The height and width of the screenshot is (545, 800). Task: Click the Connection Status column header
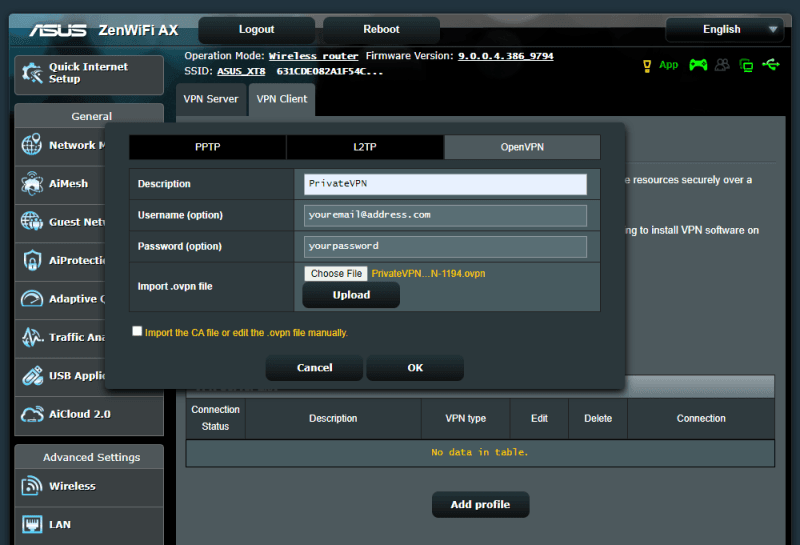click(215, 418)
